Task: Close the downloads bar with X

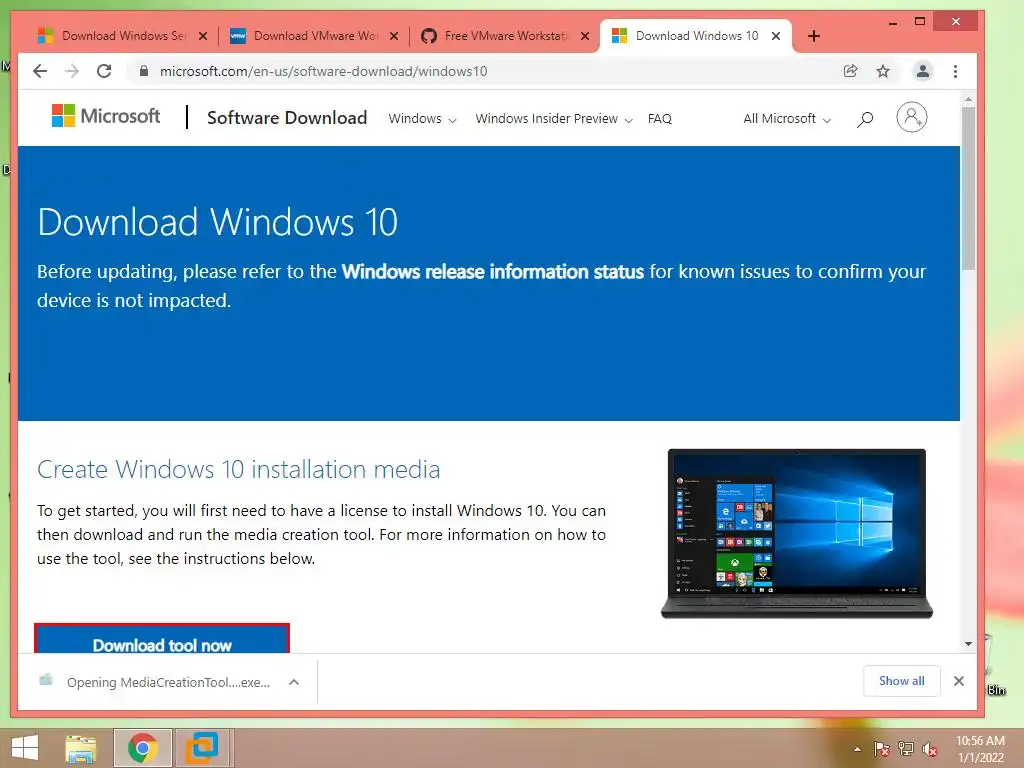Action: click(959, 681)
